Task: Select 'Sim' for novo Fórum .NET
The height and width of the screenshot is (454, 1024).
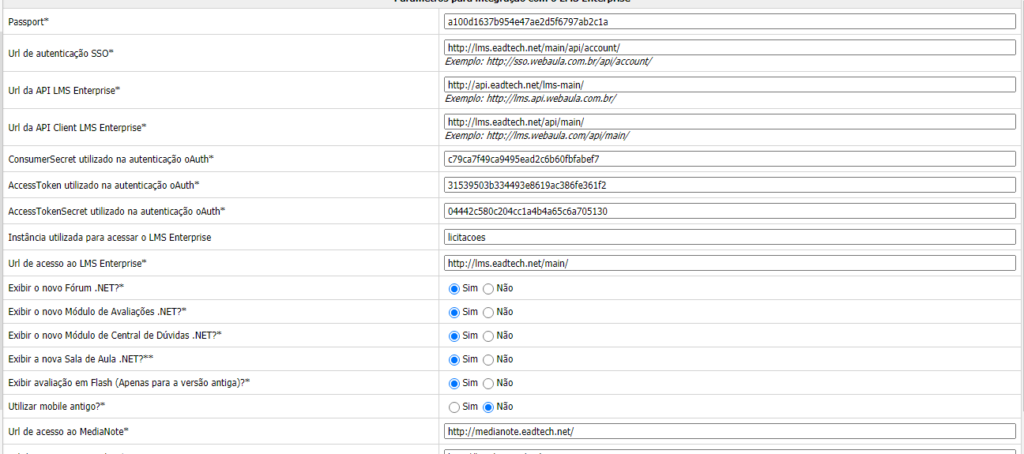Action: pos(455,288)
